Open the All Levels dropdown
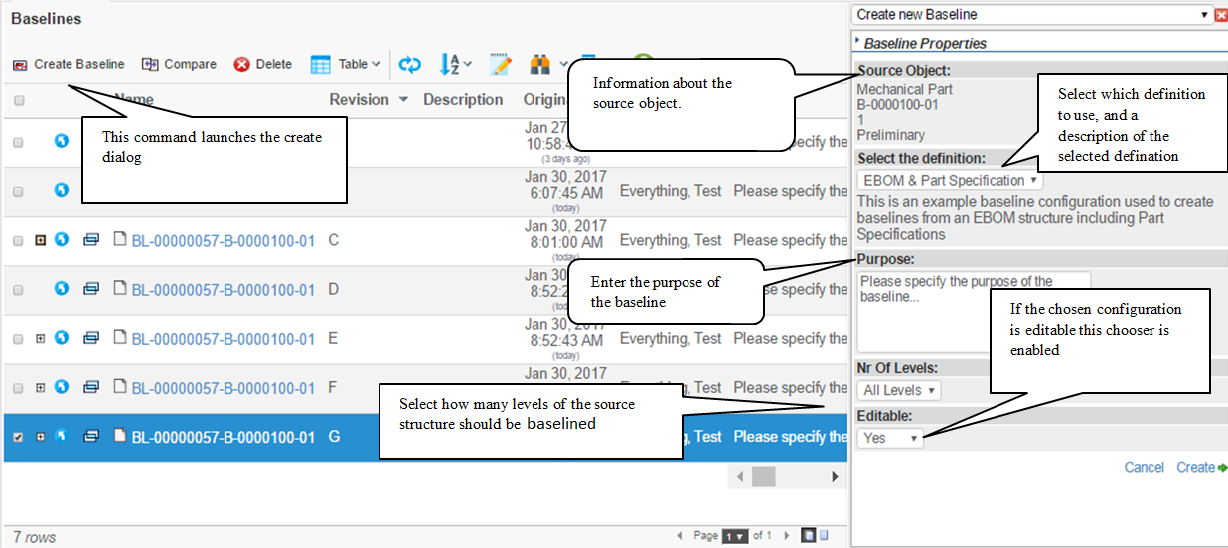The image size is (1228, 548). 899,390
